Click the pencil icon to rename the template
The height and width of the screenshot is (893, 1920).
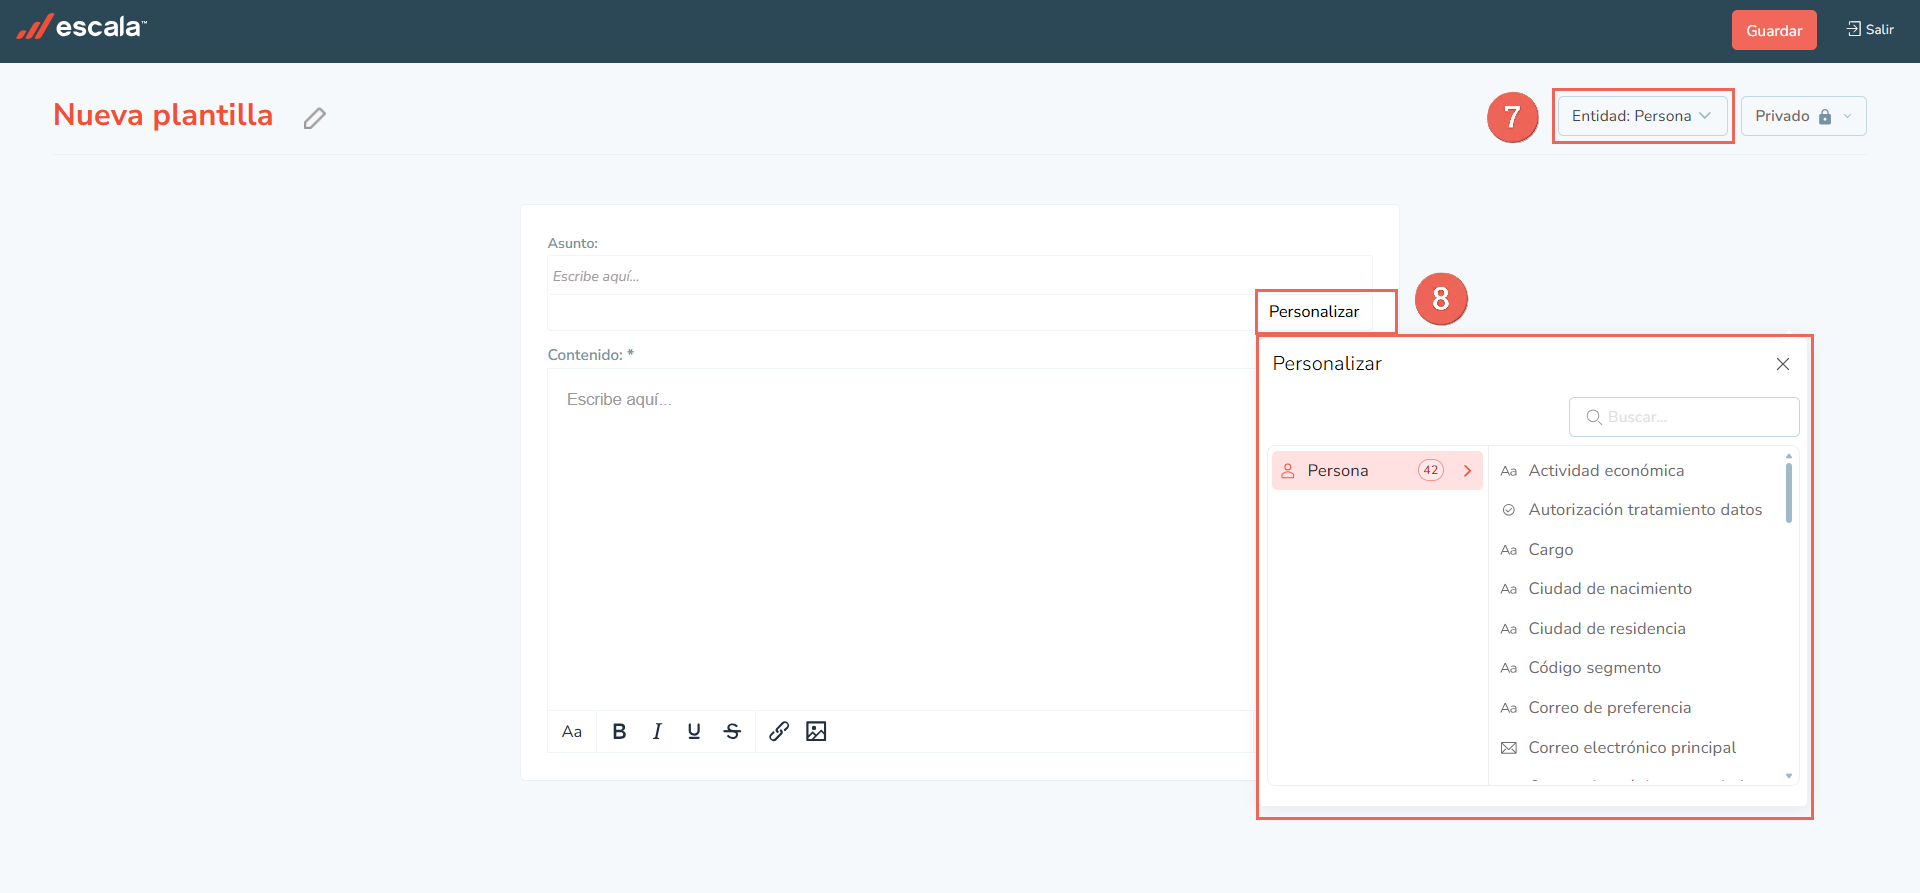point(315,118)
